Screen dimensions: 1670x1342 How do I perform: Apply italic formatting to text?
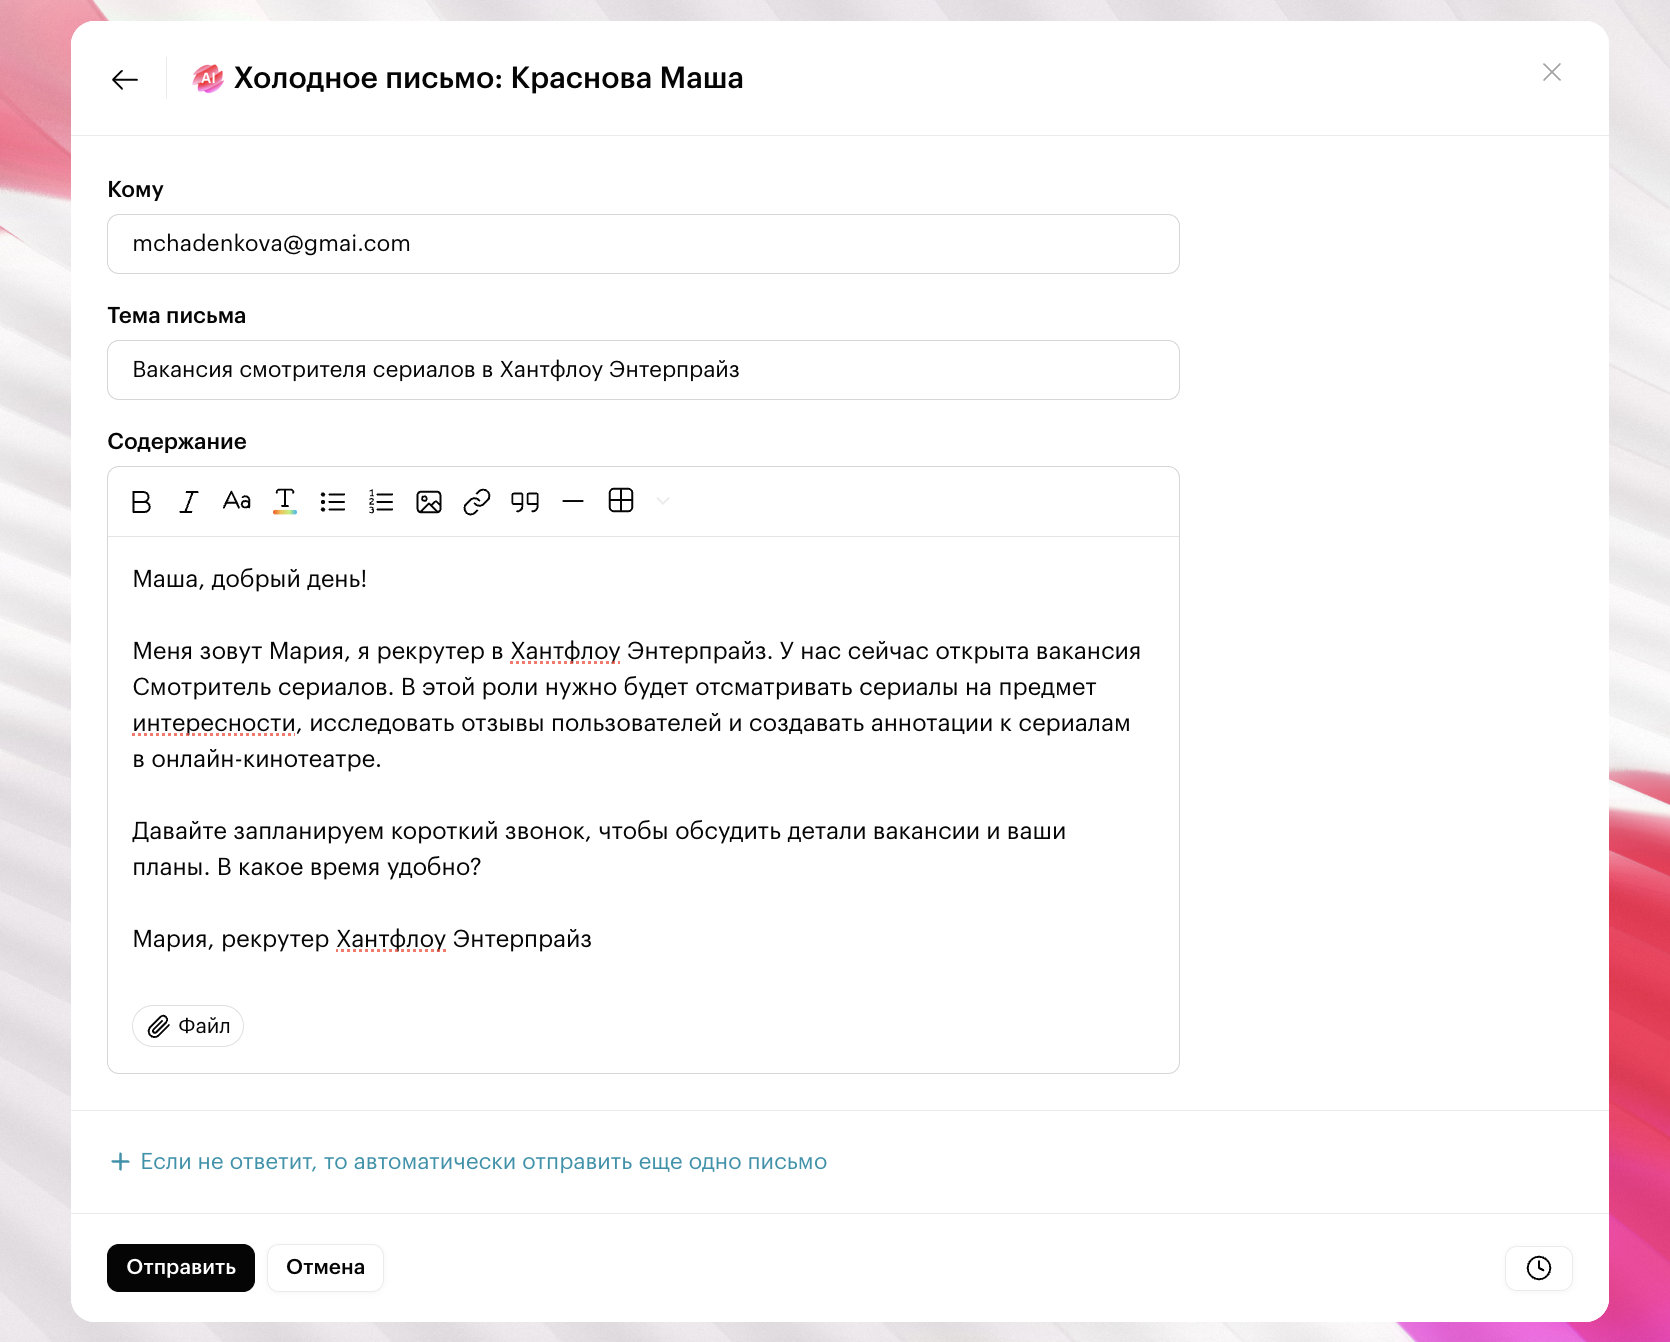click(188, 502)
